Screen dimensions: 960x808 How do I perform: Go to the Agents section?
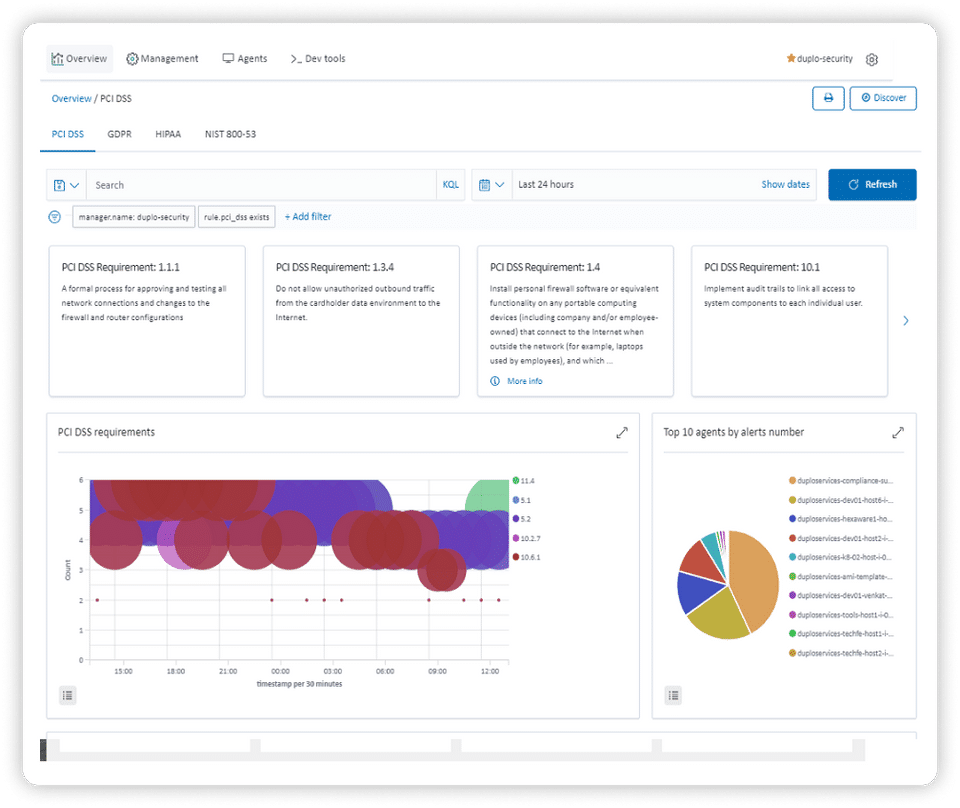pos(245,59)
